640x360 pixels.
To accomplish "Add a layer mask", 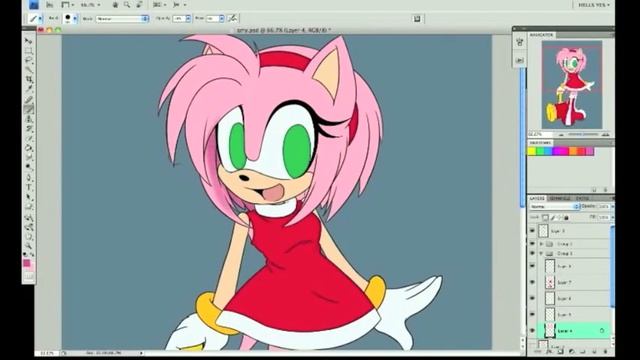I will (x=560, y=351).
